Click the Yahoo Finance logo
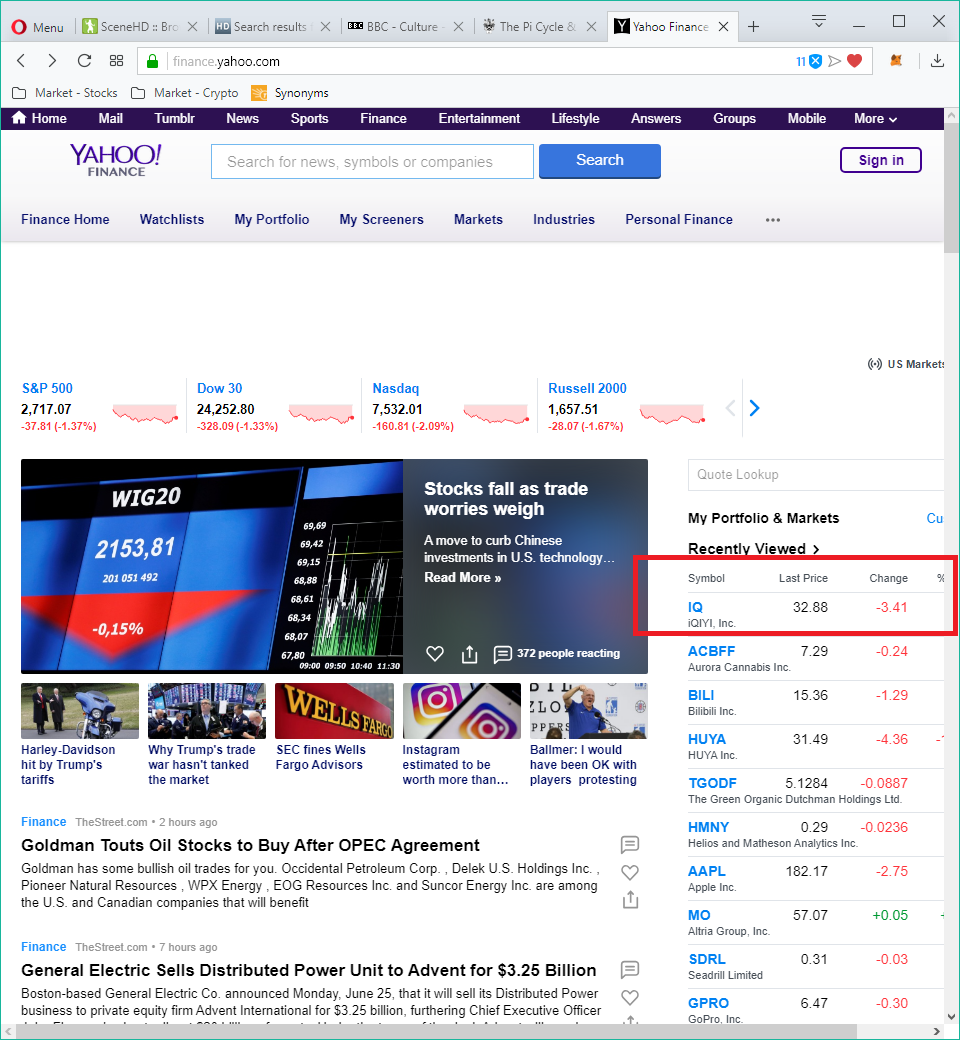This screenshot has height=1040, width=960. tap(116, 160)
